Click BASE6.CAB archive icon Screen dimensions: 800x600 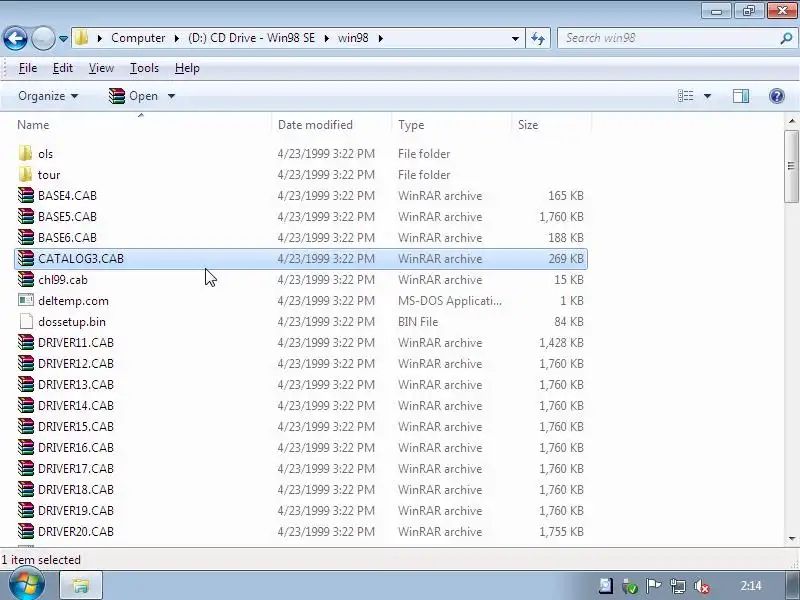pos(26,237)
